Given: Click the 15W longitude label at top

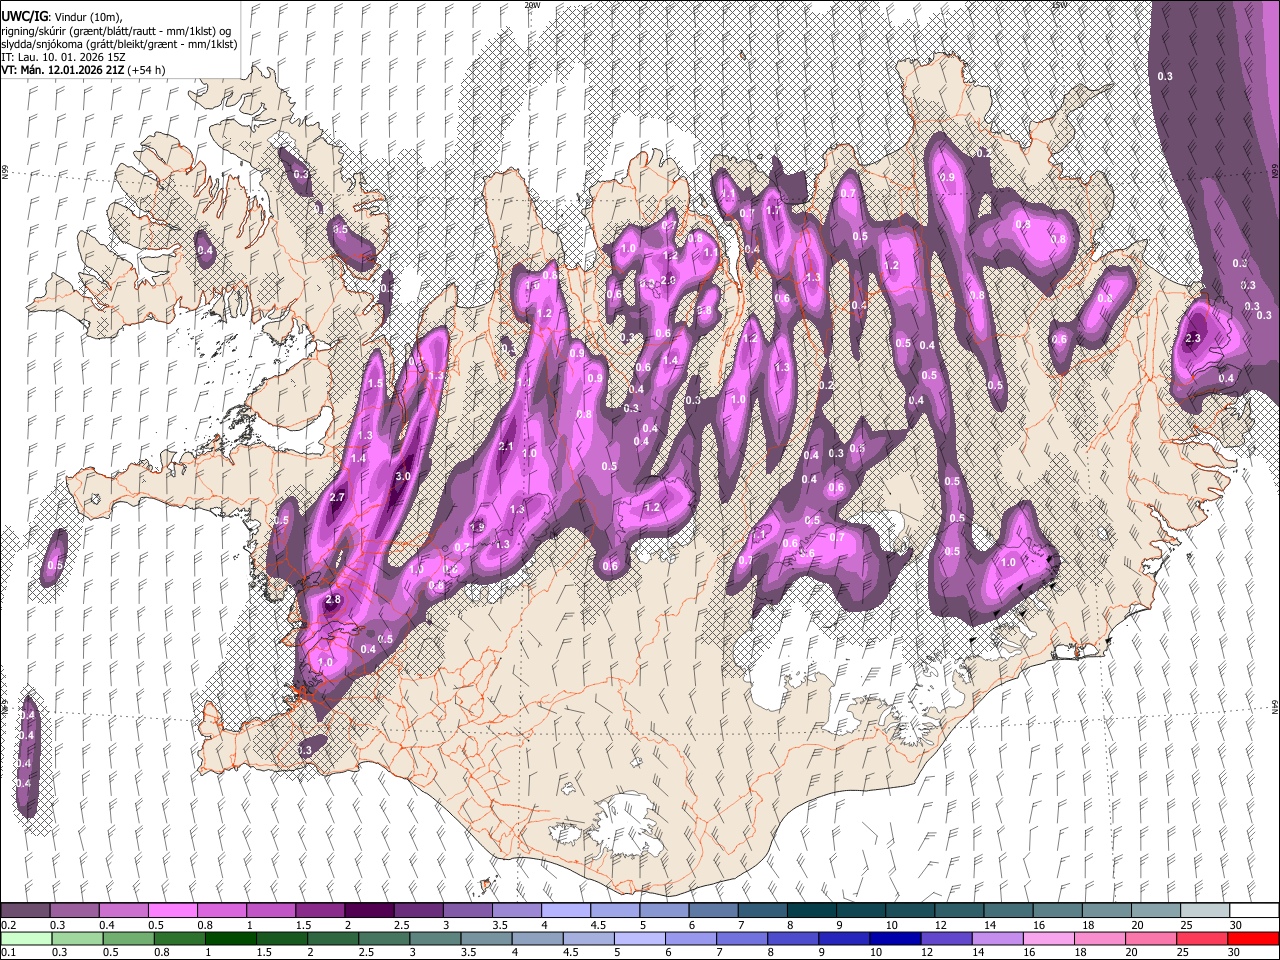Looking at the screenshot, I should coord(1058,5).
